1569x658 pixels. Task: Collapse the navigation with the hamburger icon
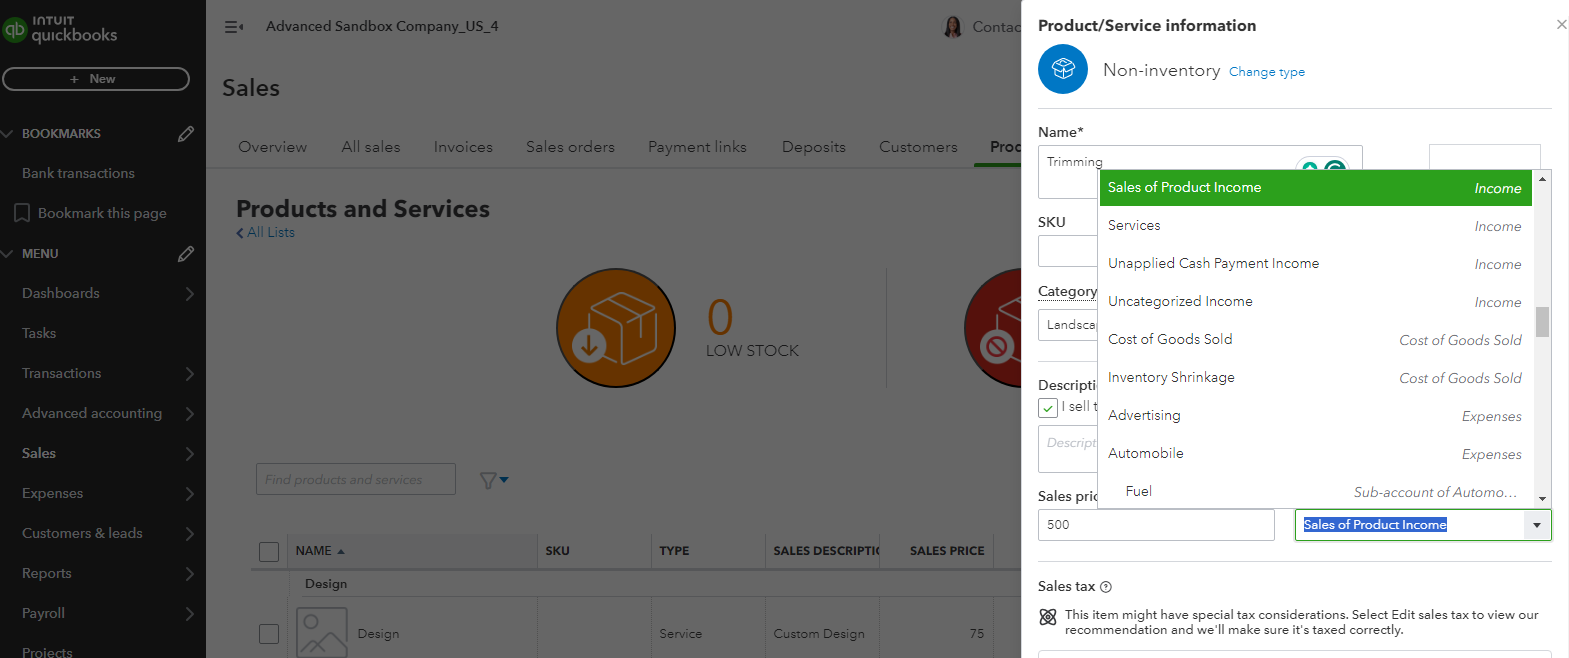pos(234,27)
